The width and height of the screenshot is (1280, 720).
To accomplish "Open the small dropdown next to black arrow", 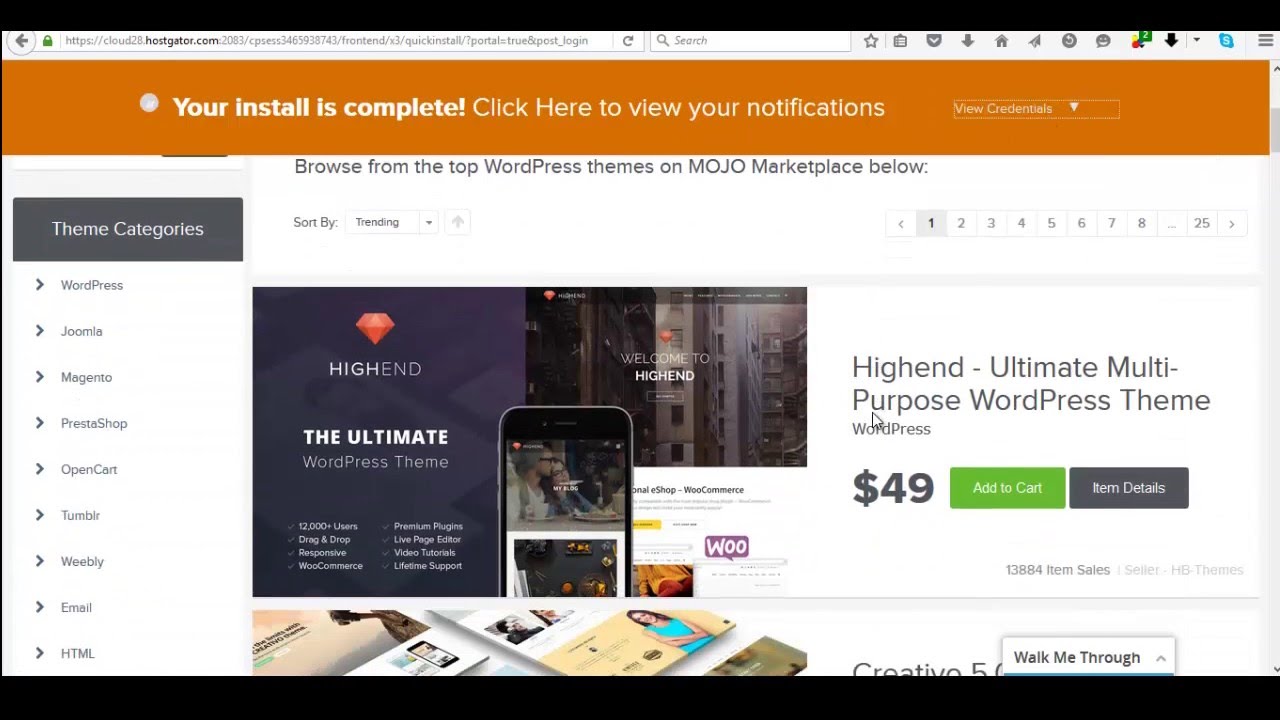I will pos(1196,41).
